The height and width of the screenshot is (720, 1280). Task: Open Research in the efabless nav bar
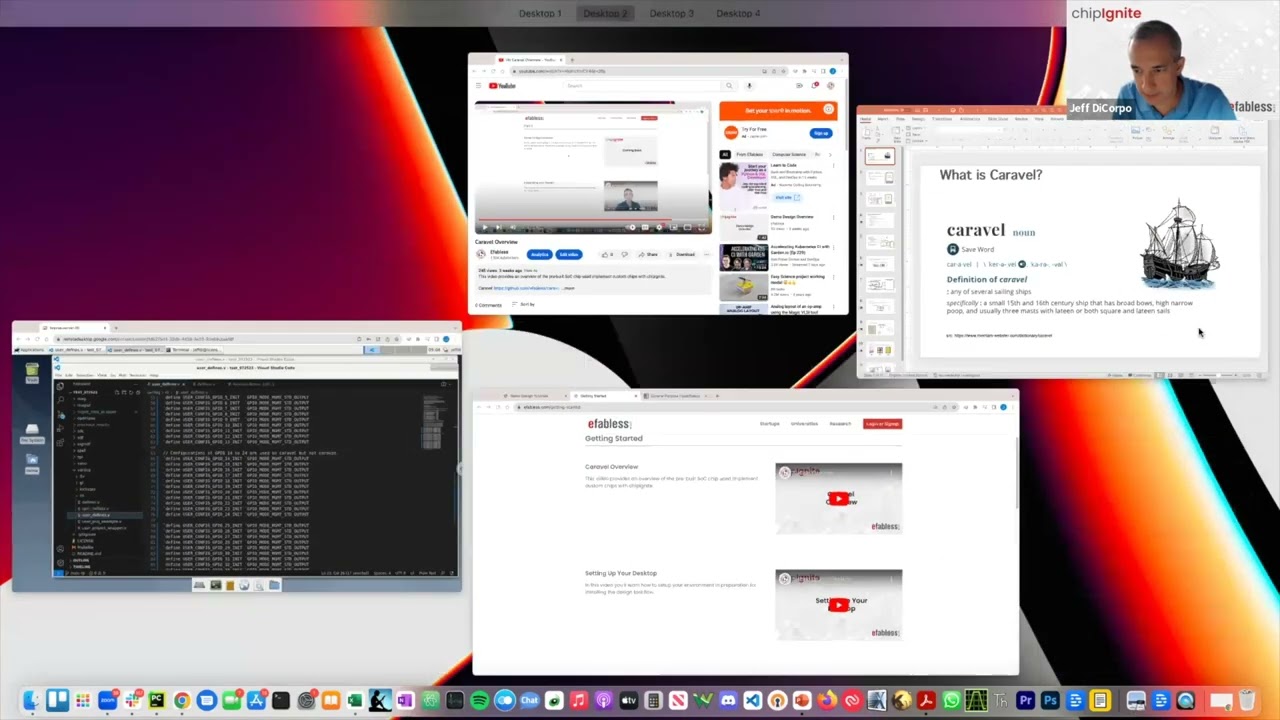point(840,424)
